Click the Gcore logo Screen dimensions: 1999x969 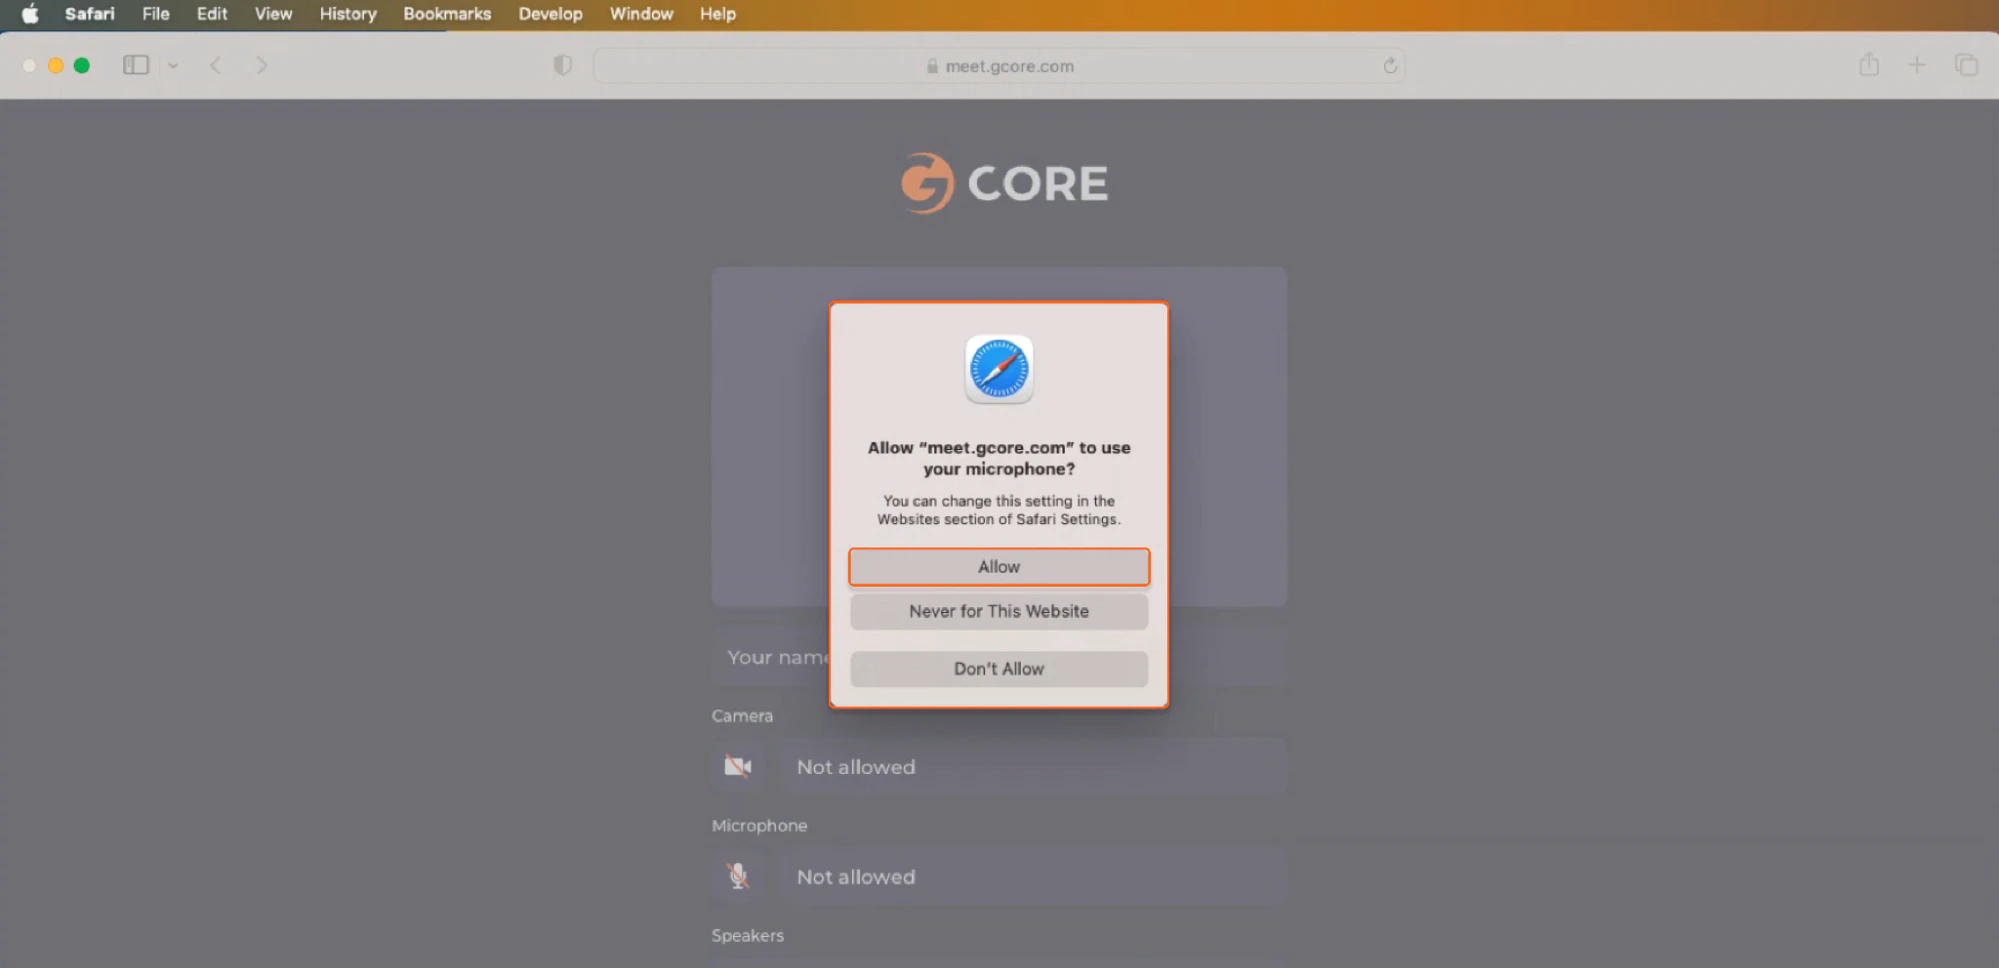pyautogui.click(x=1004, y=183)
